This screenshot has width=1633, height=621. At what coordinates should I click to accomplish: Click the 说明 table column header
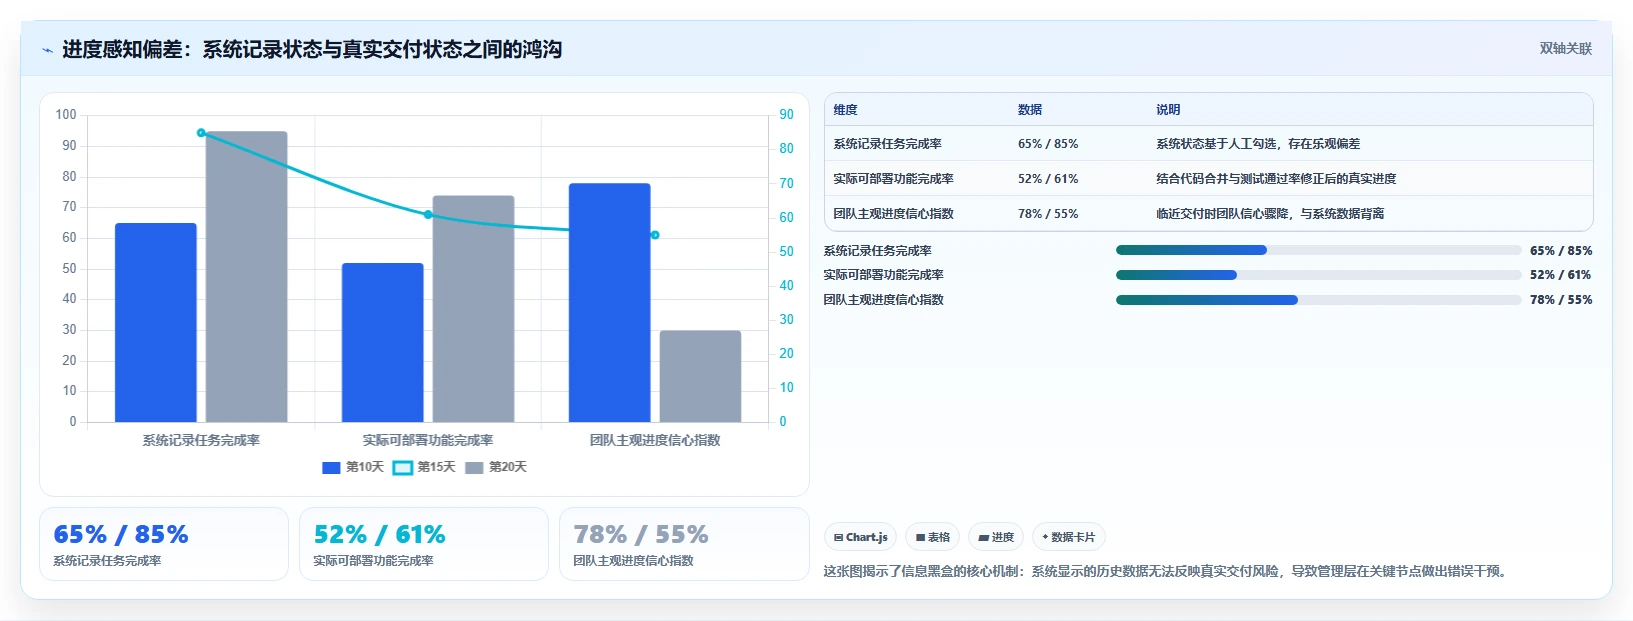click(1168, 110)
